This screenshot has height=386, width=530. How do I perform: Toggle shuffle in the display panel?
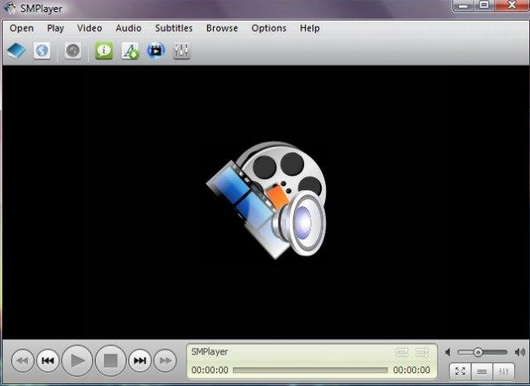click(422, 353)
